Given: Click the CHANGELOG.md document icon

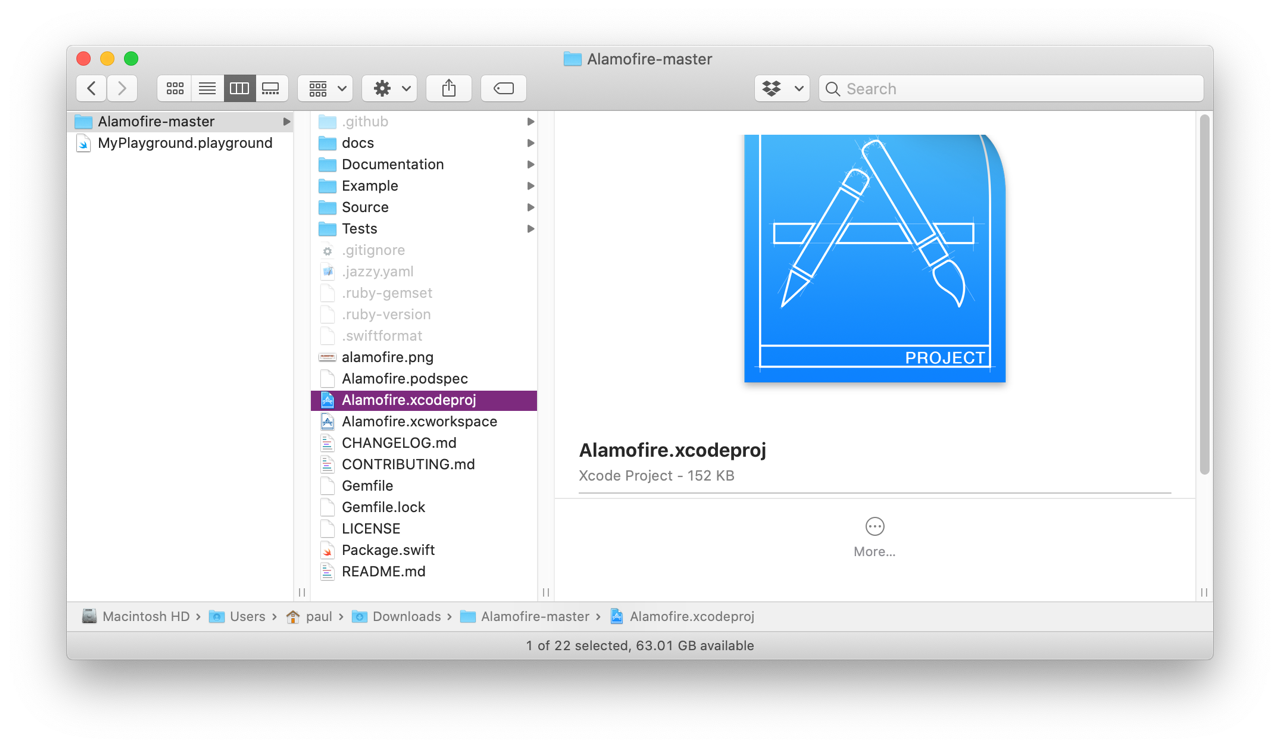Looking at the screenshot, I should point(327,443).
